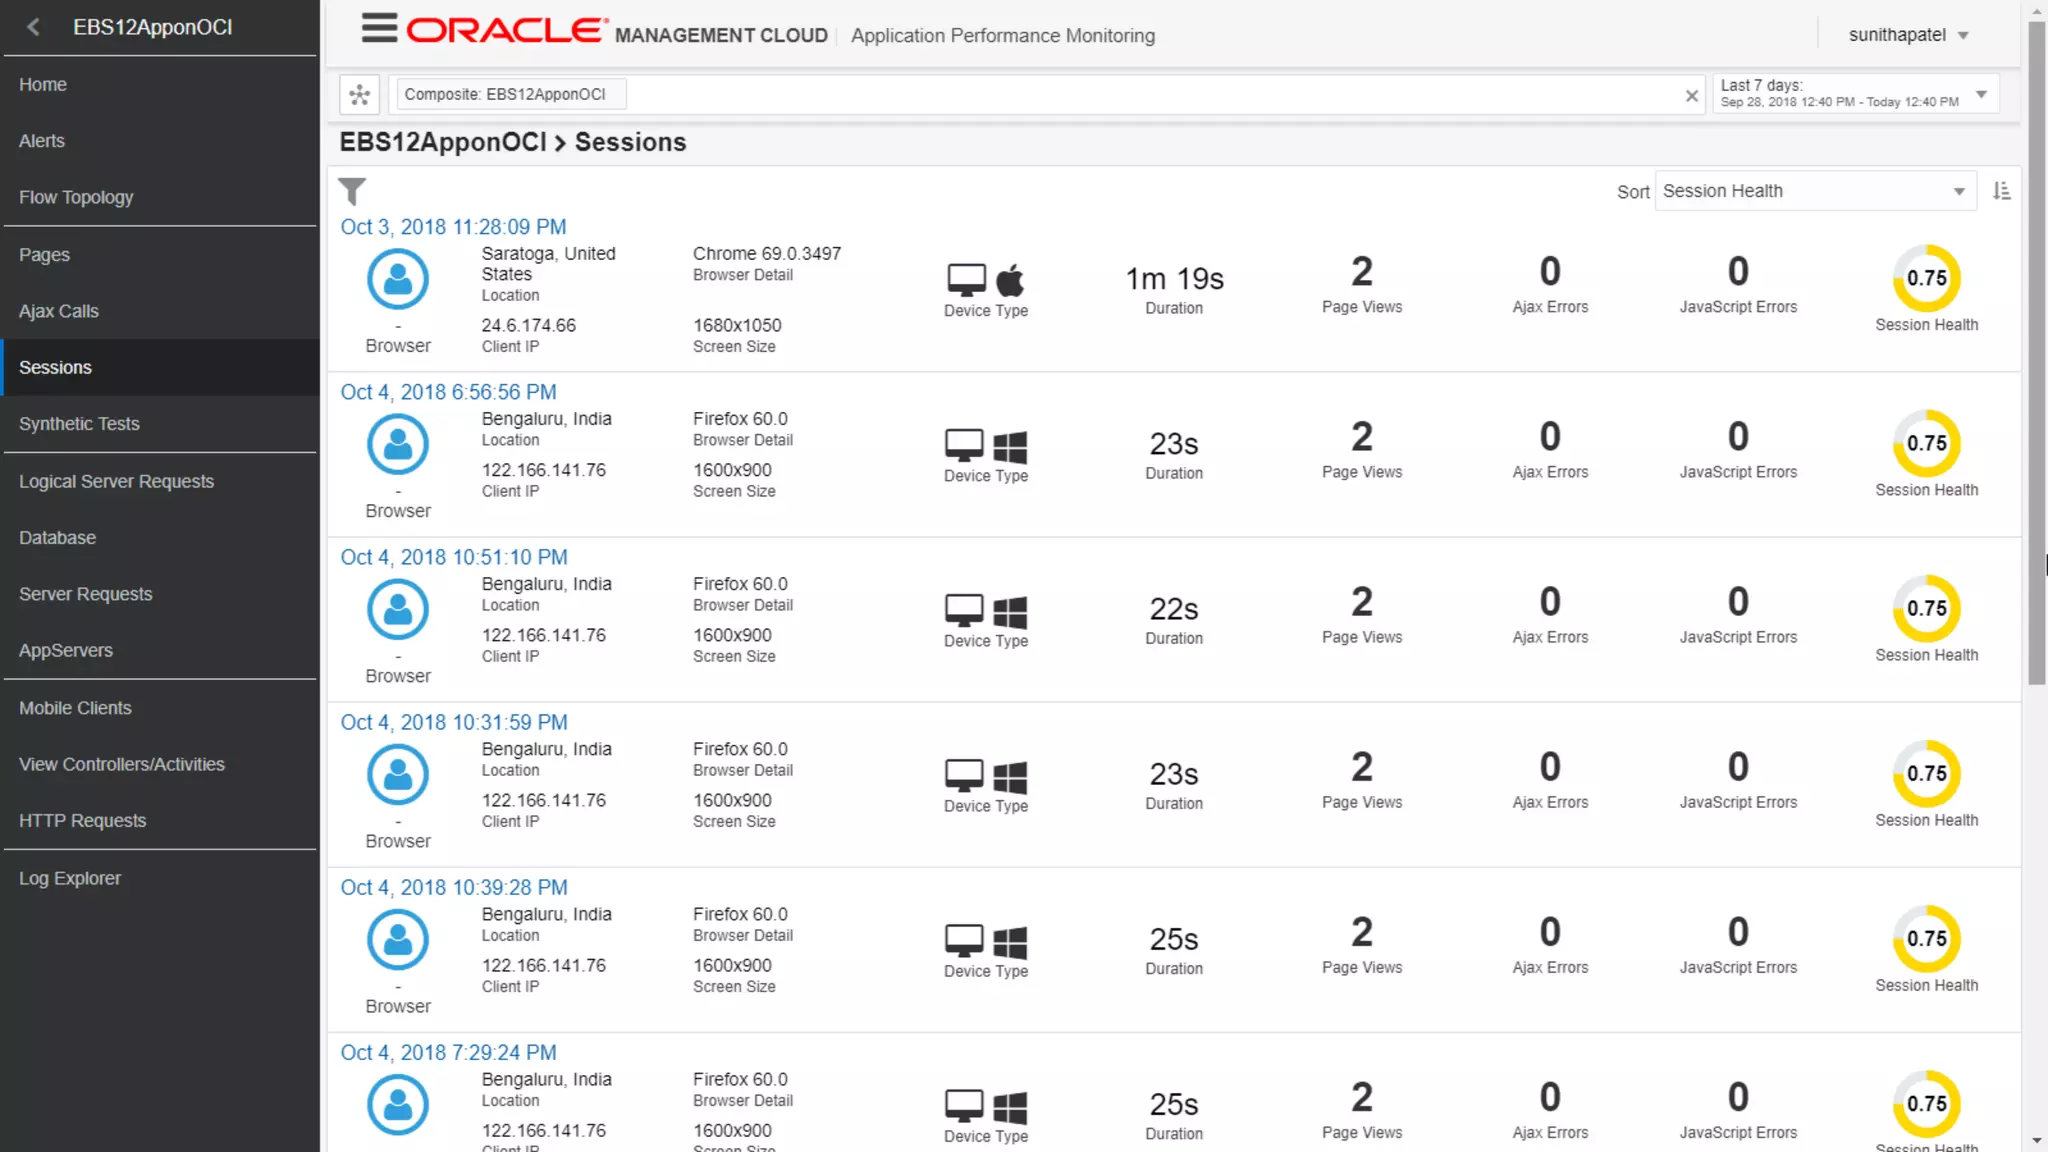Click the vertical scrollbar thumb
The height and width of the screenshot is (1152, 2048).
pyautogui.click(x=2037, y=352)
